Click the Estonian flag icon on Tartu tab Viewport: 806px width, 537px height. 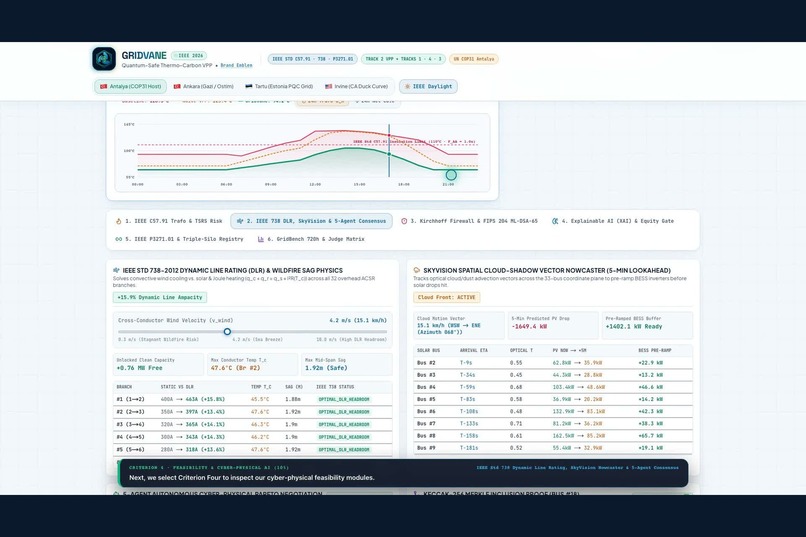tap(249, 86)
